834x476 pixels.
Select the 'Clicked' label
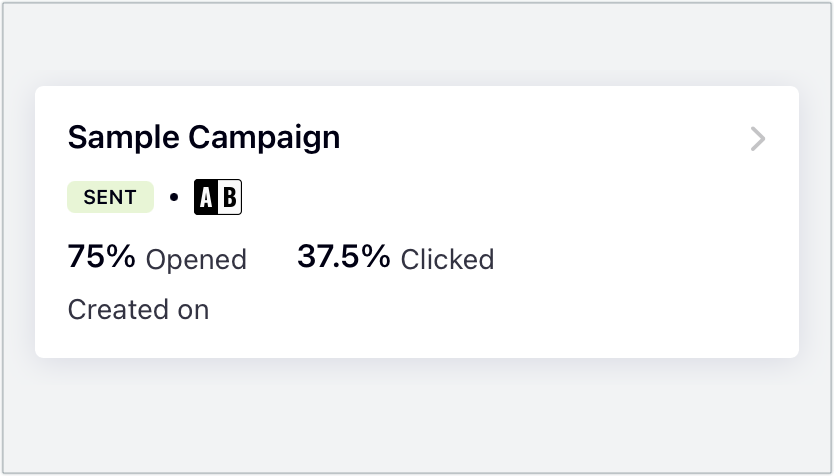tap(447, 260)
